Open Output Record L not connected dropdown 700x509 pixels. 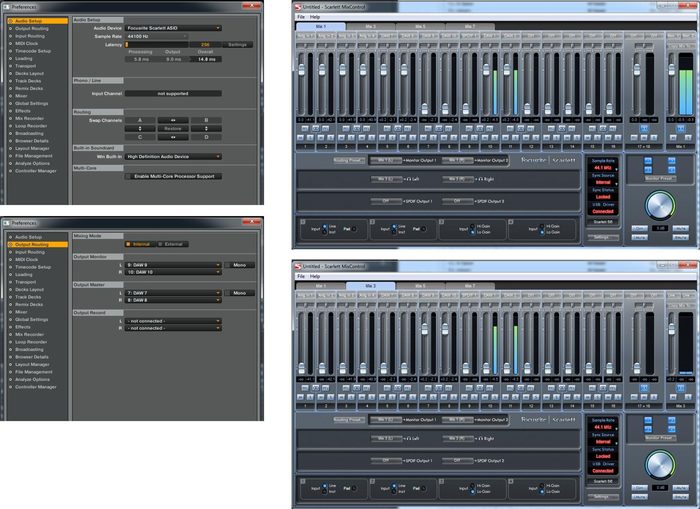point(173,321)
